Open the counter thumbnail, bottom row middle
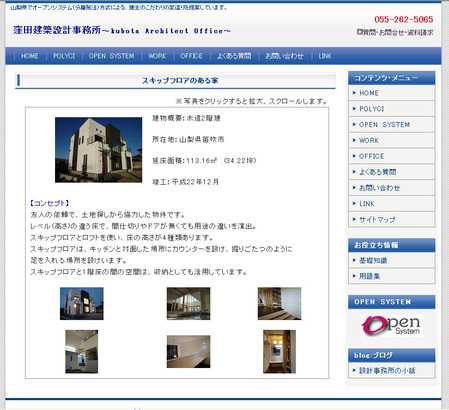The width and height of the screenshot is (449, 410). point(188,352)
